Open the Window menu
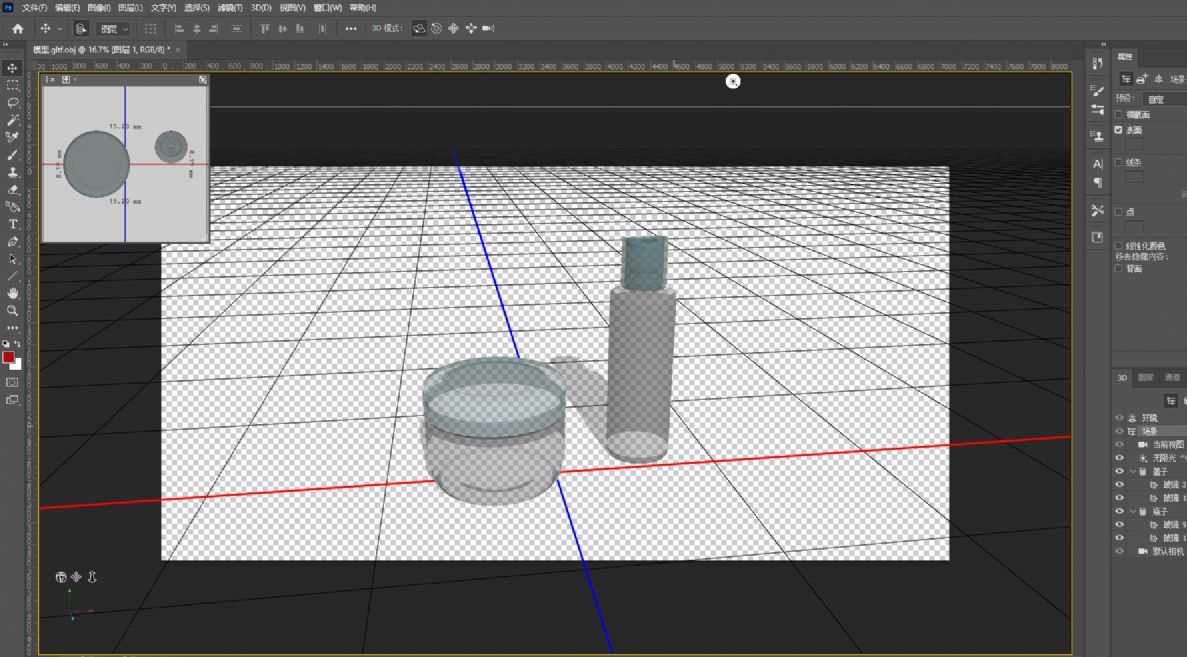 tap(328, 8)
